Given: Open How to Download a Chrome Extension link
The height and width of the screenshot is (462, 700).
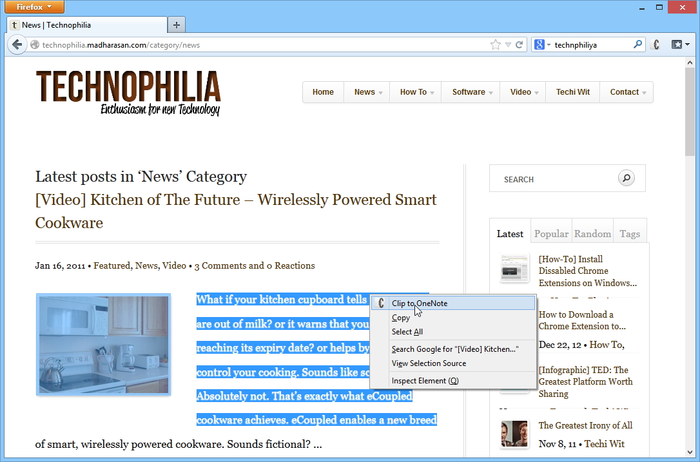Looking at the screenshot, I should coord(582,320).
